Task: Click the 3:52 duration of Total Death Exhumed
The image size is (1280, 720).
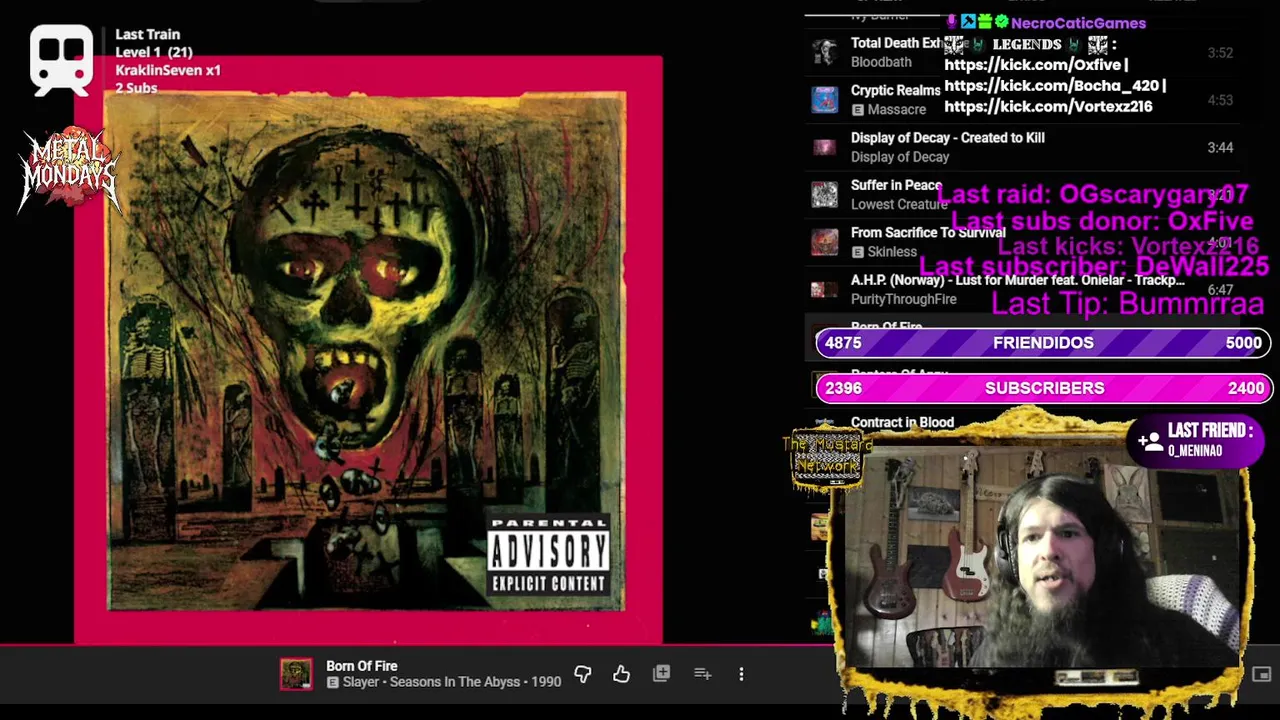Action: 1220,52
